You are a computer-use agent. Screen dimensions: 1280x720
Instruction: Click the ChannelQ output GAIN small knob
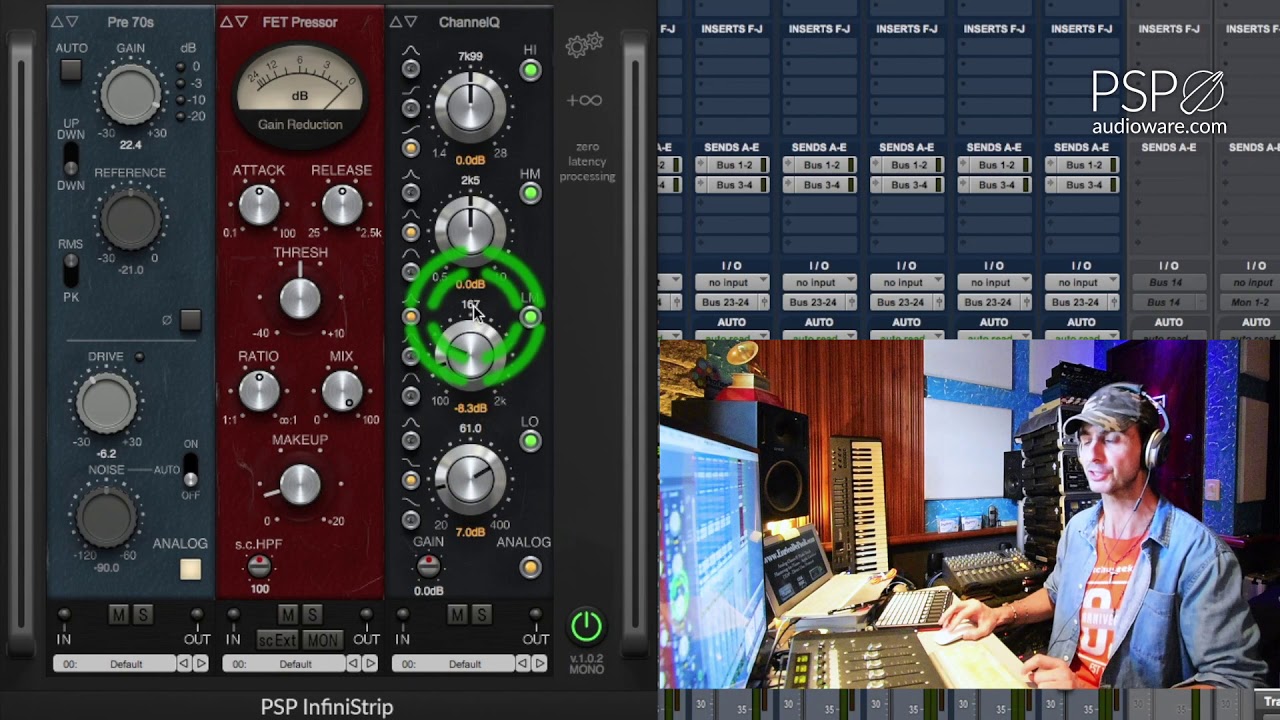429,567
